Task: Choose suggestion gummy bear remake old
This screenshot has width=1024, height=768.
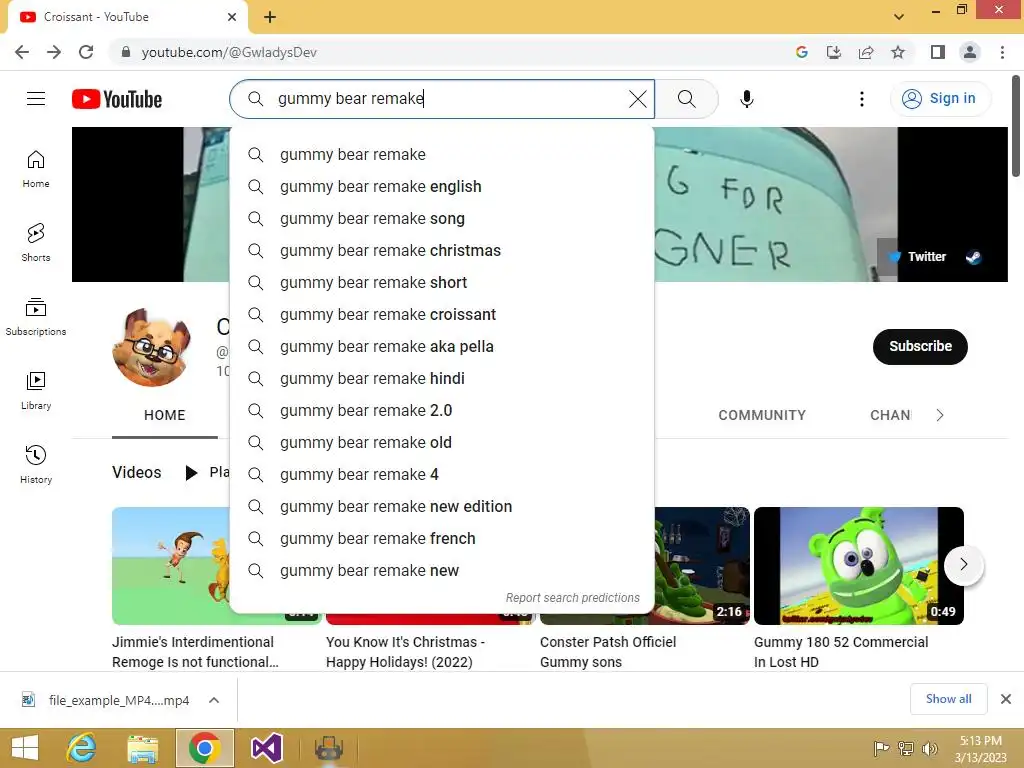Action: (x=442, y=443)
